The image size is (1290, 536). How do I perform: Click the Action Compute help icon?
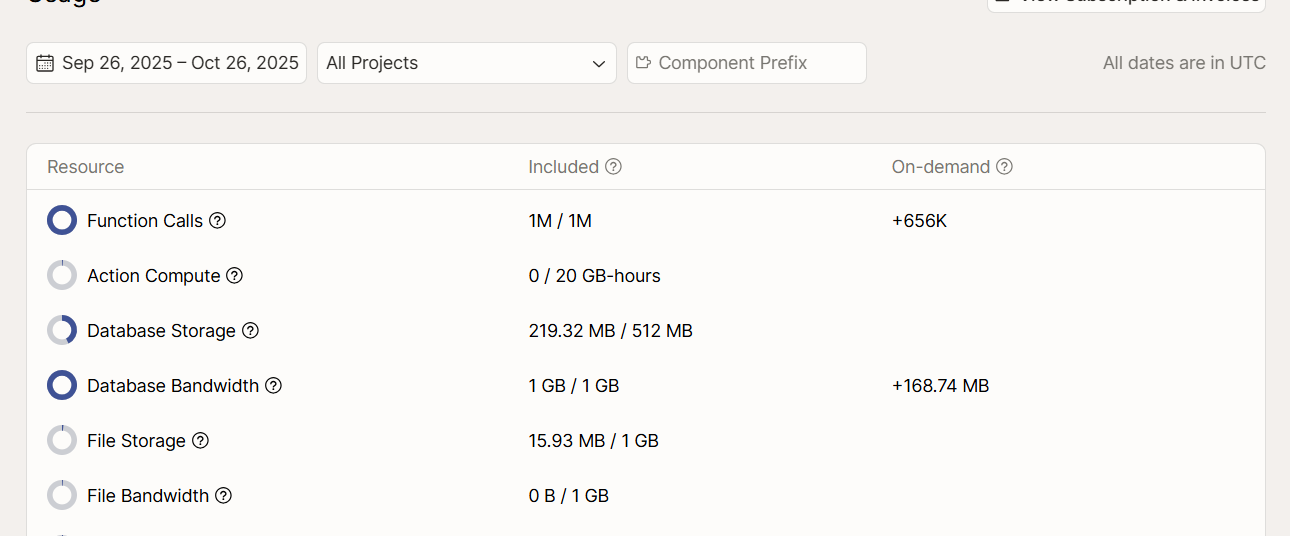coord(234,276)
